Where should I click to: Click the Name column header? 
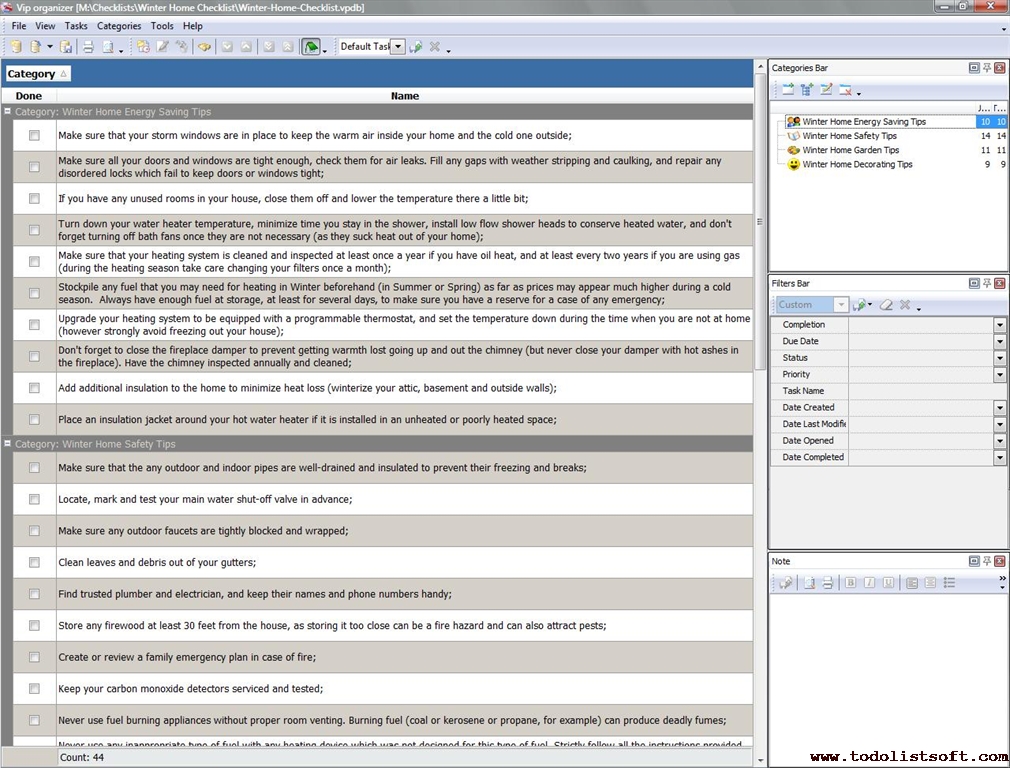[404, 96]
